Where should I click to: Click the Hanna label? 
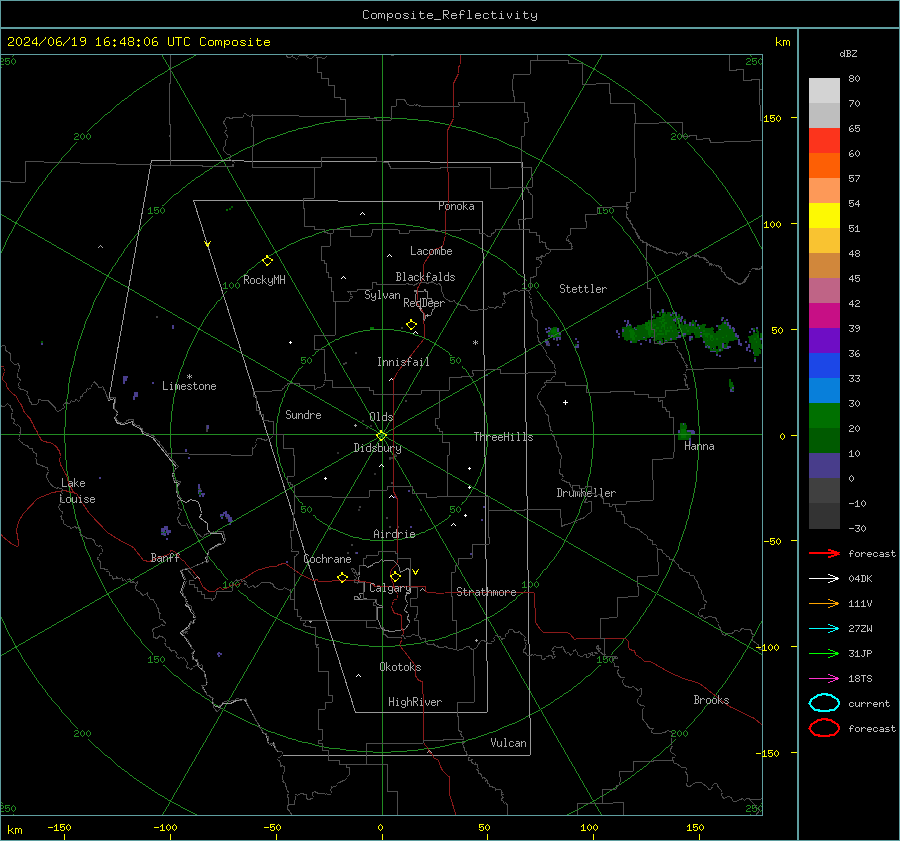pos(699,446)
